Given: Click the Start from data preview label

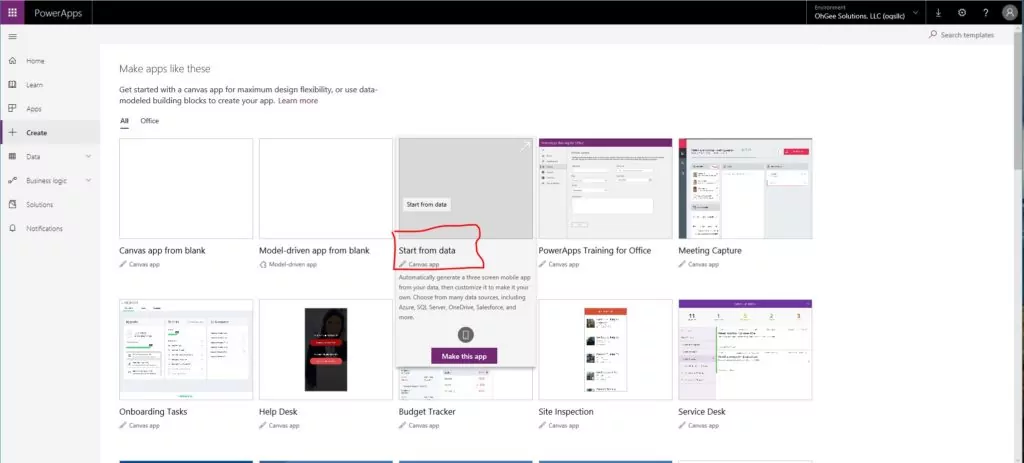Looking at the screenshot, I should click(x=426, y=204).
